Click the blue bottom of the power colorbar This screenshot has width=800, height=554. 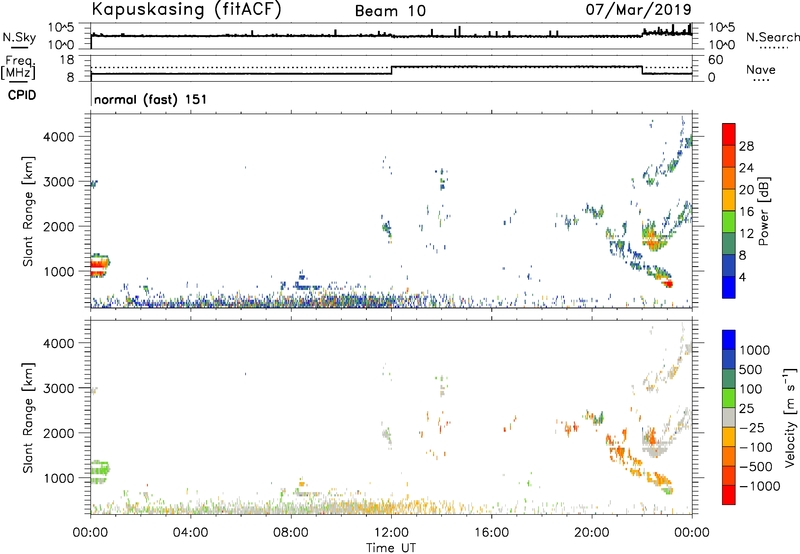tap(729, 287)
